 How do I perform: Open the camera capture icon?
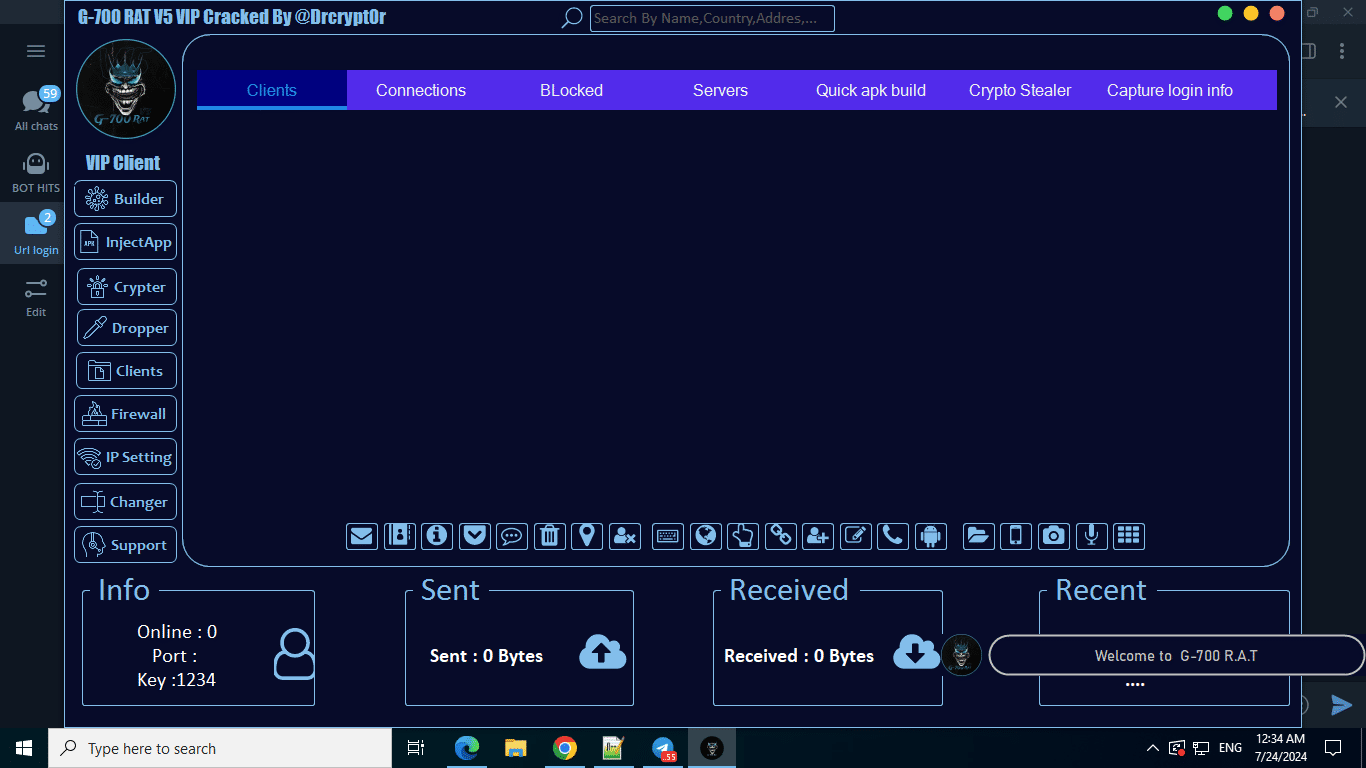(x=1053, y=536)
